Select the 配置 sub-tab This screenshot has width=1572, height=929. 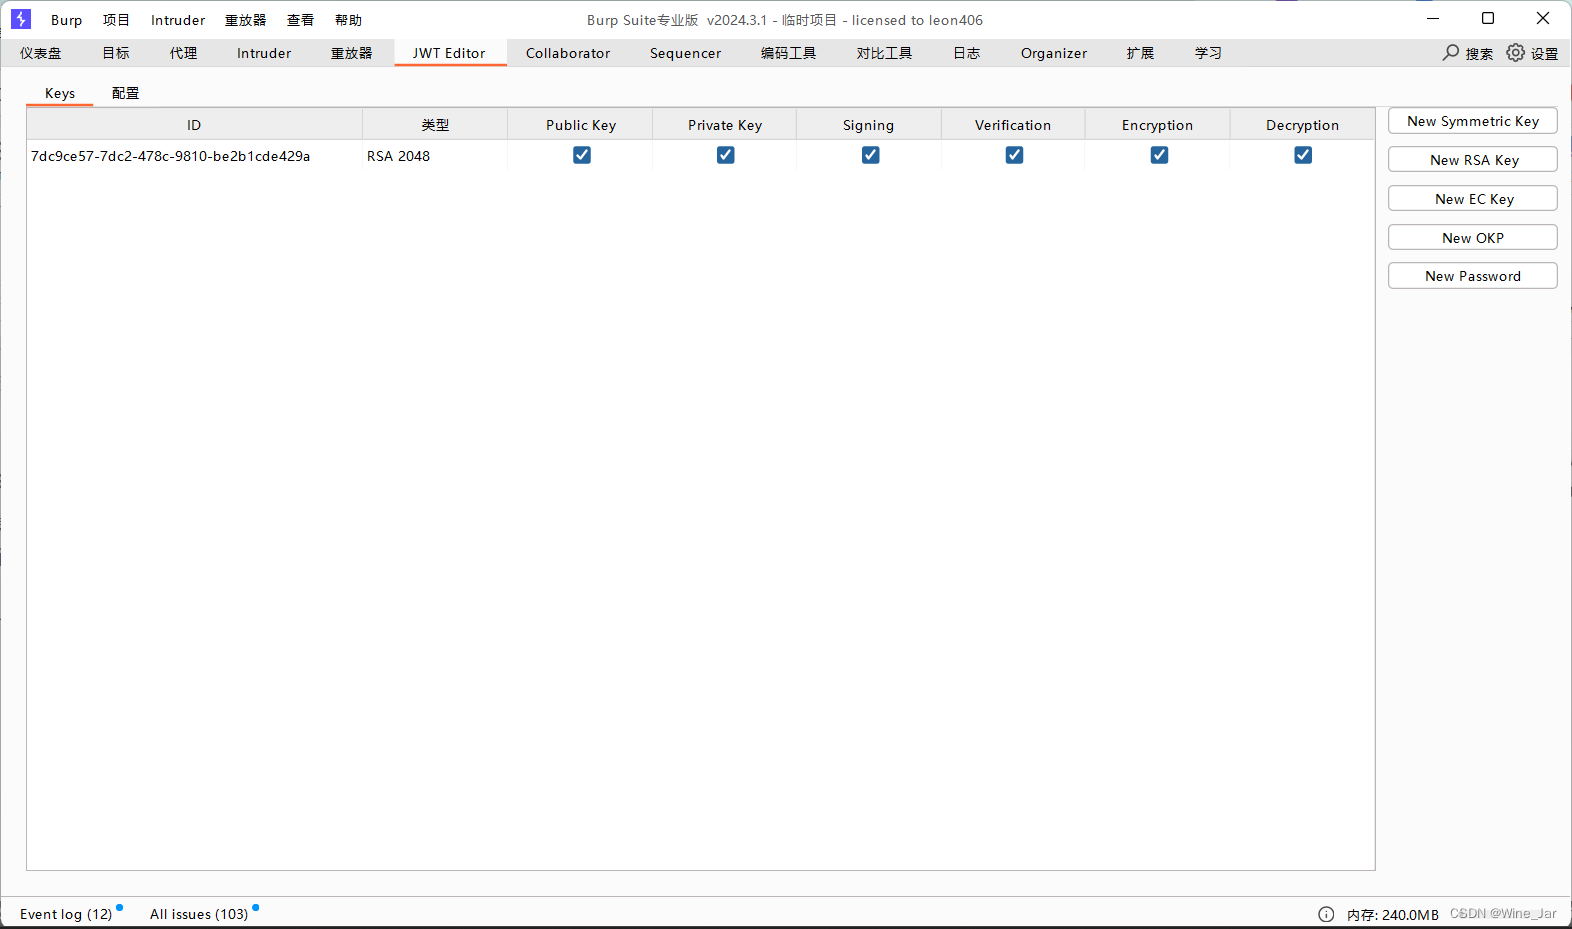(126, 93)
